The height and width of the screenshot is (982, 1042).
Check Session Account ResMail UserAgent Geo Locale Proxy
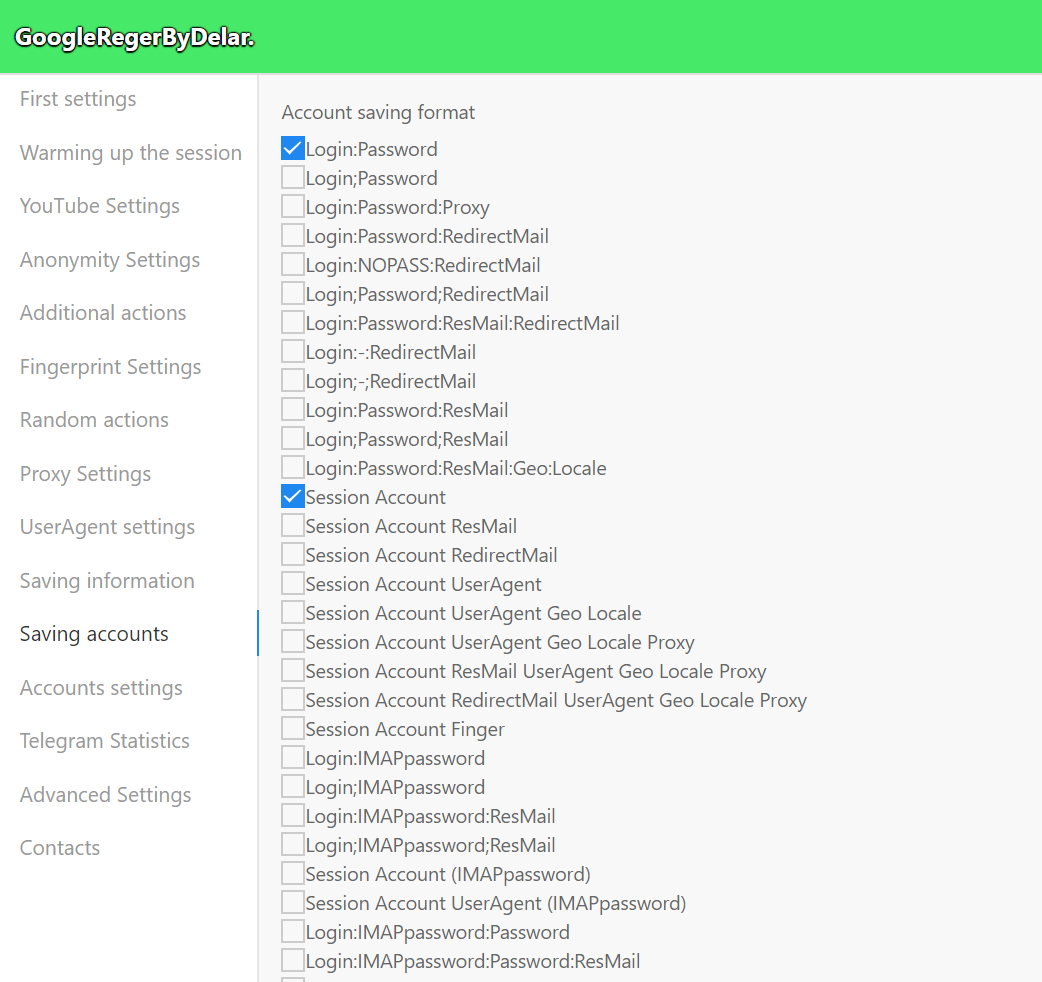tap(292, 671)
